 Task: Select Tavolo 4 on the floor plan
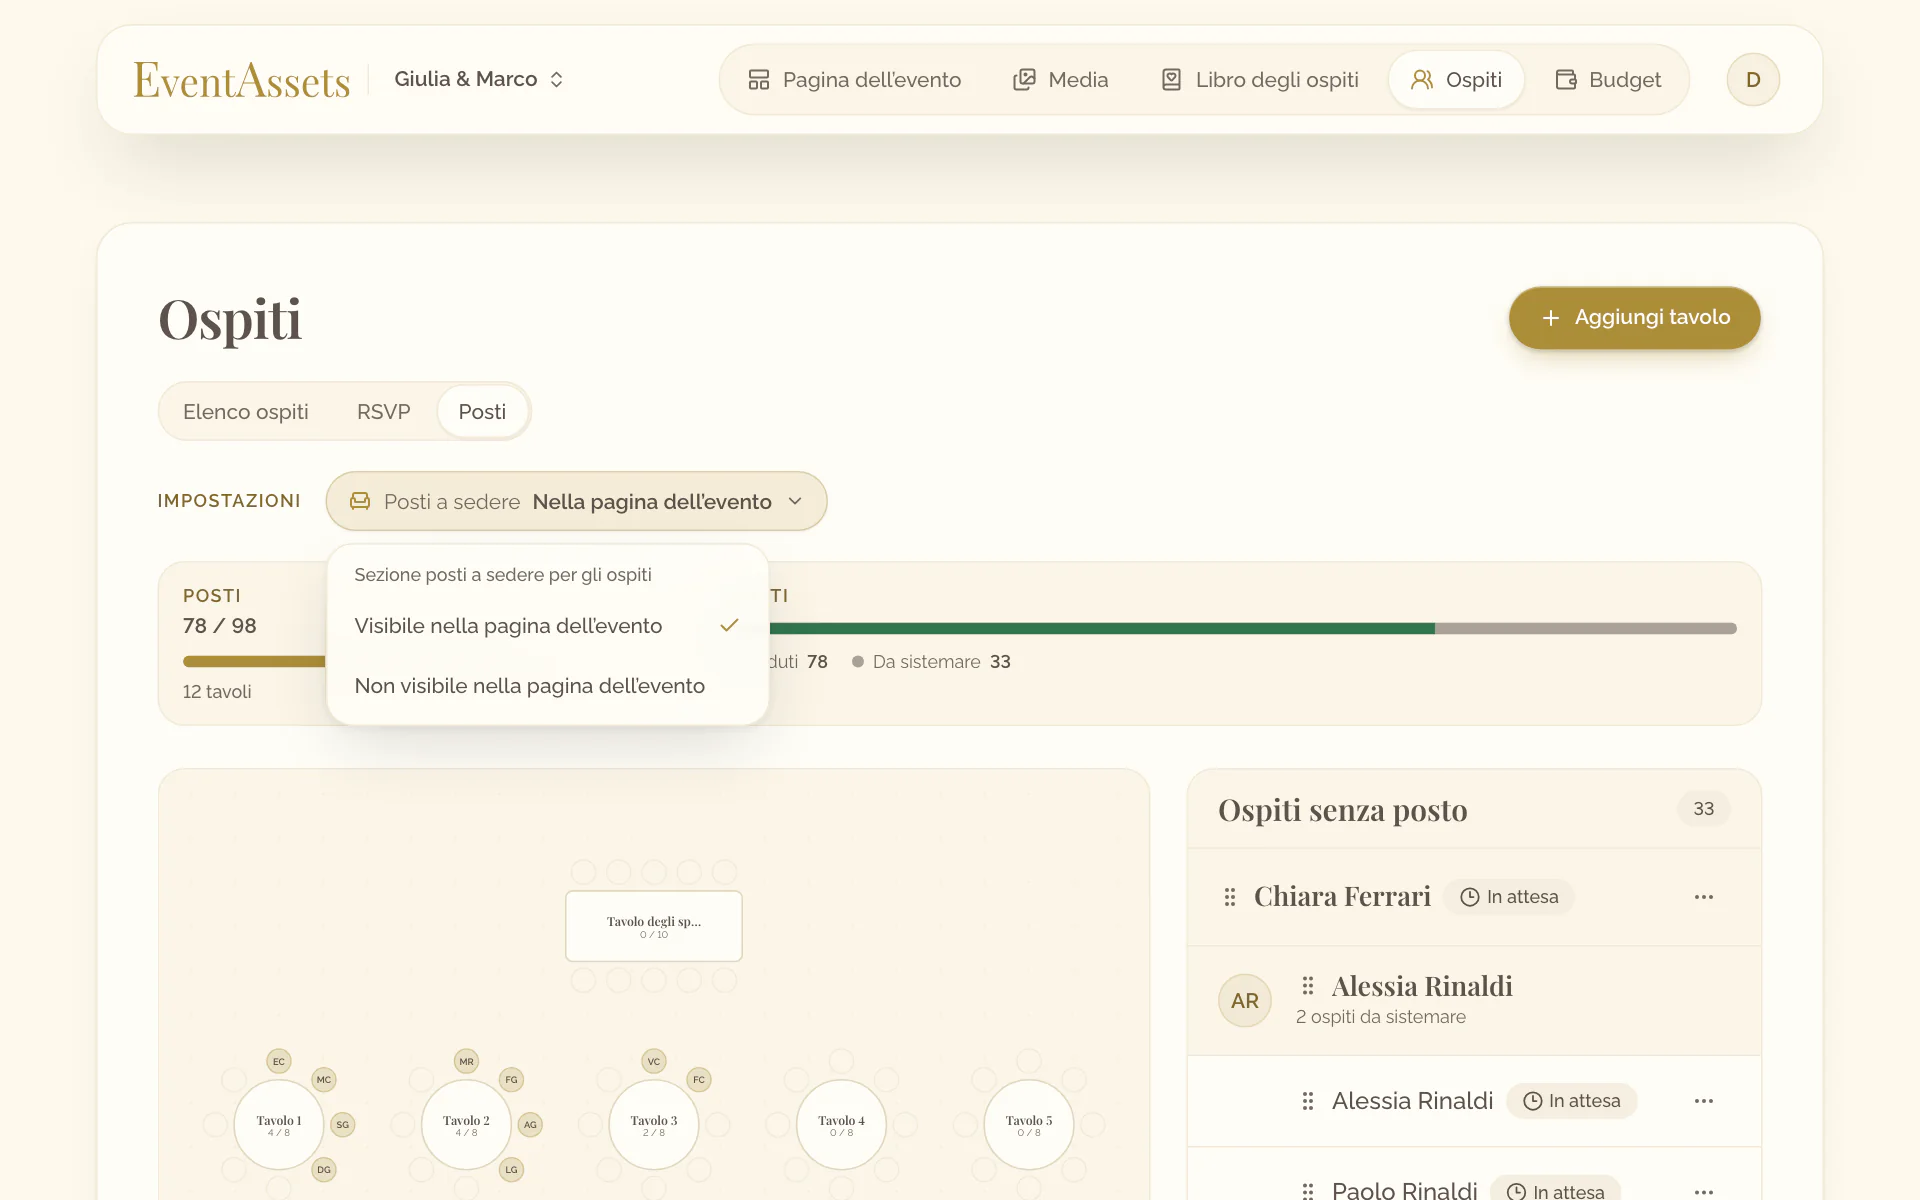[841, 1125]
